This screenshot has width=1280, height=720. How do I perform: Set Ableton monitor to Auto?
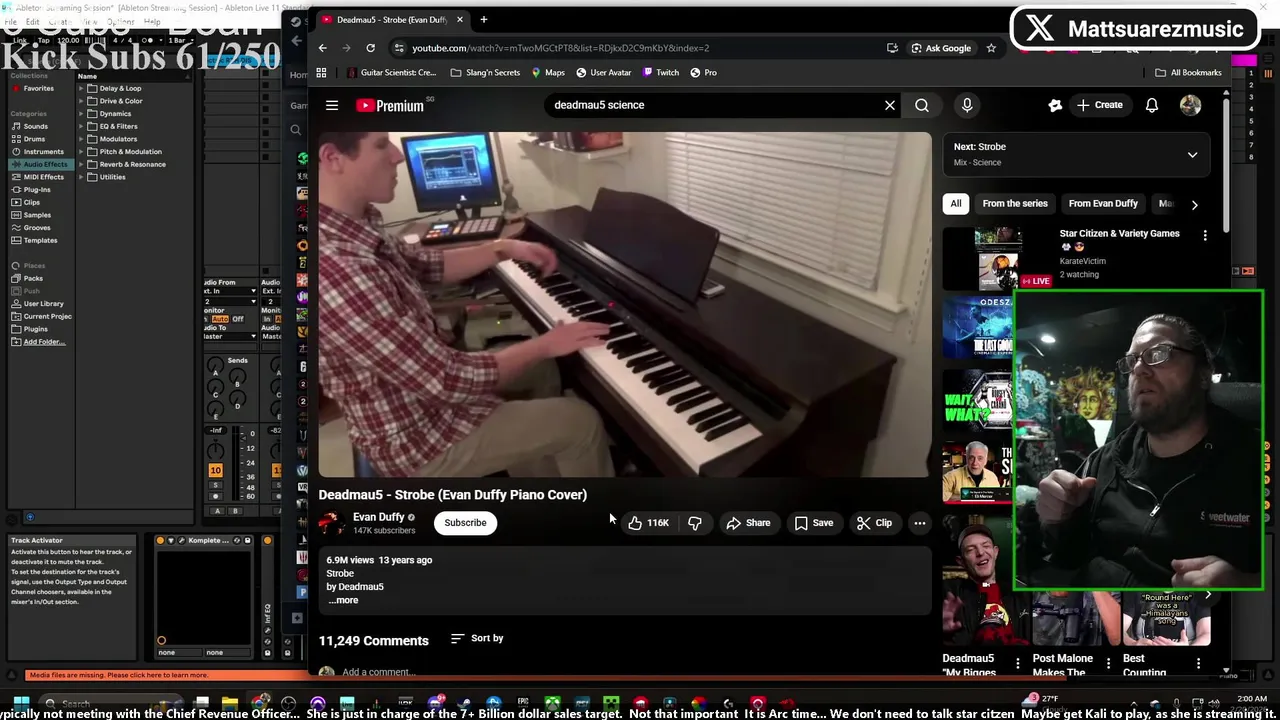(x=220, y=319)
